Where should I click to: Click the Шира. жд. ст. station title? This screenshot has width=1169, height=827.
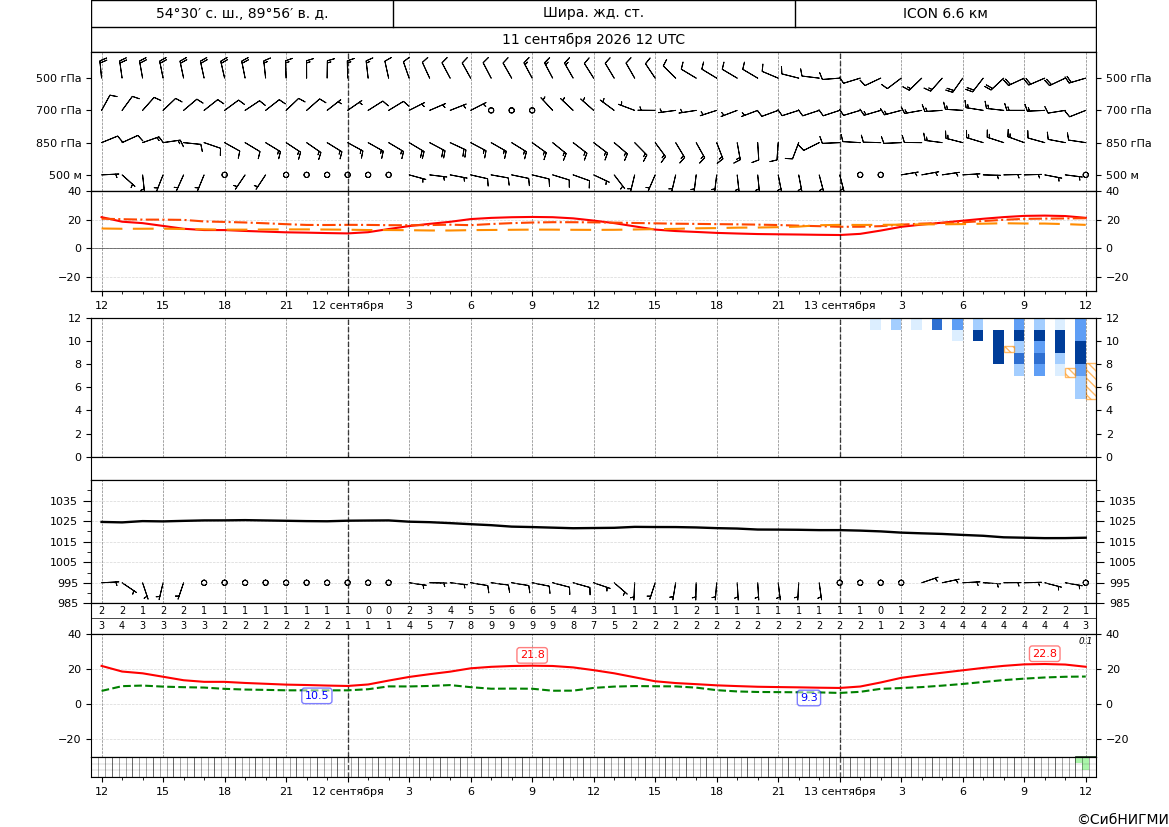(593, 13)
